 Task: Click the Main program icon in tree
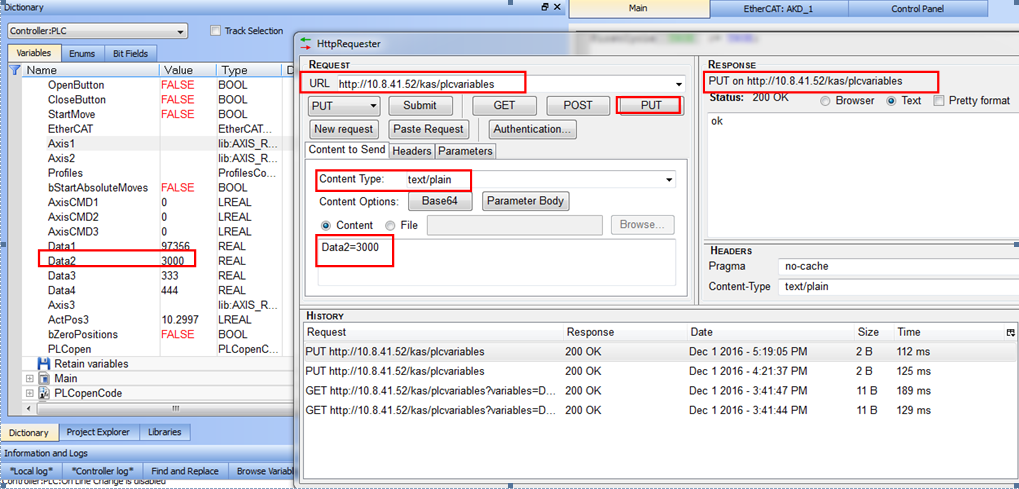pyautogui.click(x=44, y=378)
